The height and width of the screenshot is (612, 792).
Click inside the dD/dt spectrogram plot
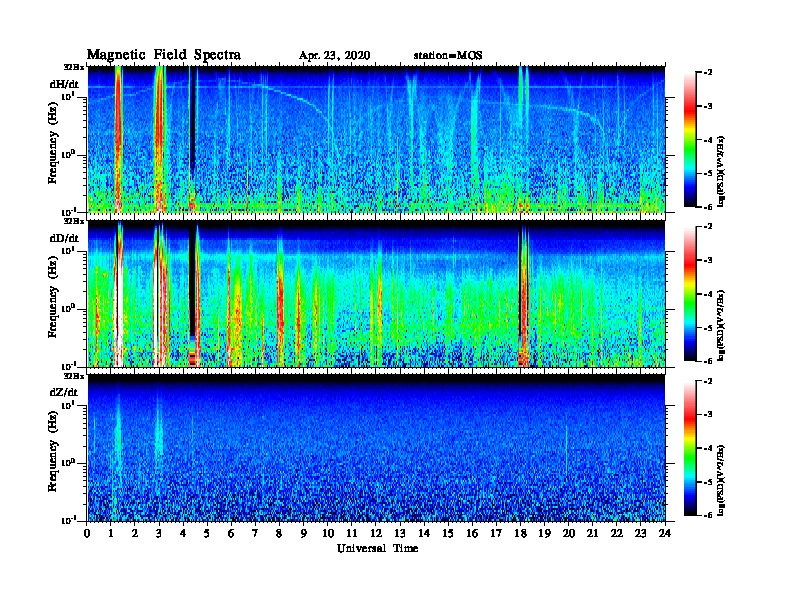tap(376, 294)
